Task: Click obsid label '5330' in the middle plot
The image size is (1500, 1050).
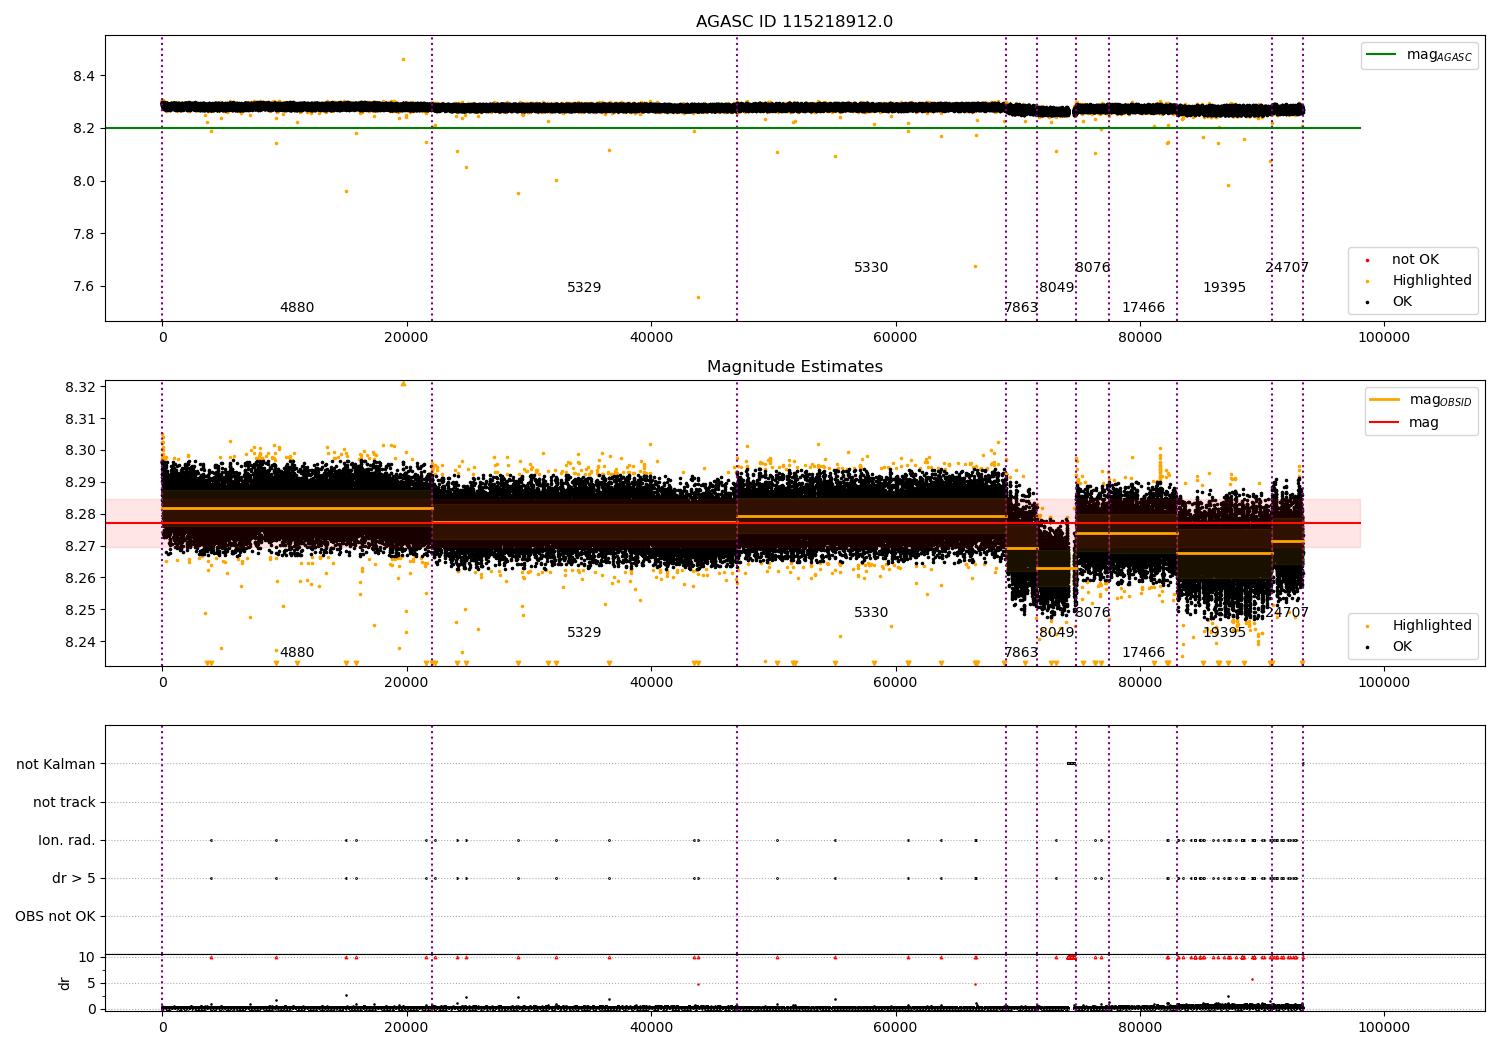Action: (x=871, y=613)
